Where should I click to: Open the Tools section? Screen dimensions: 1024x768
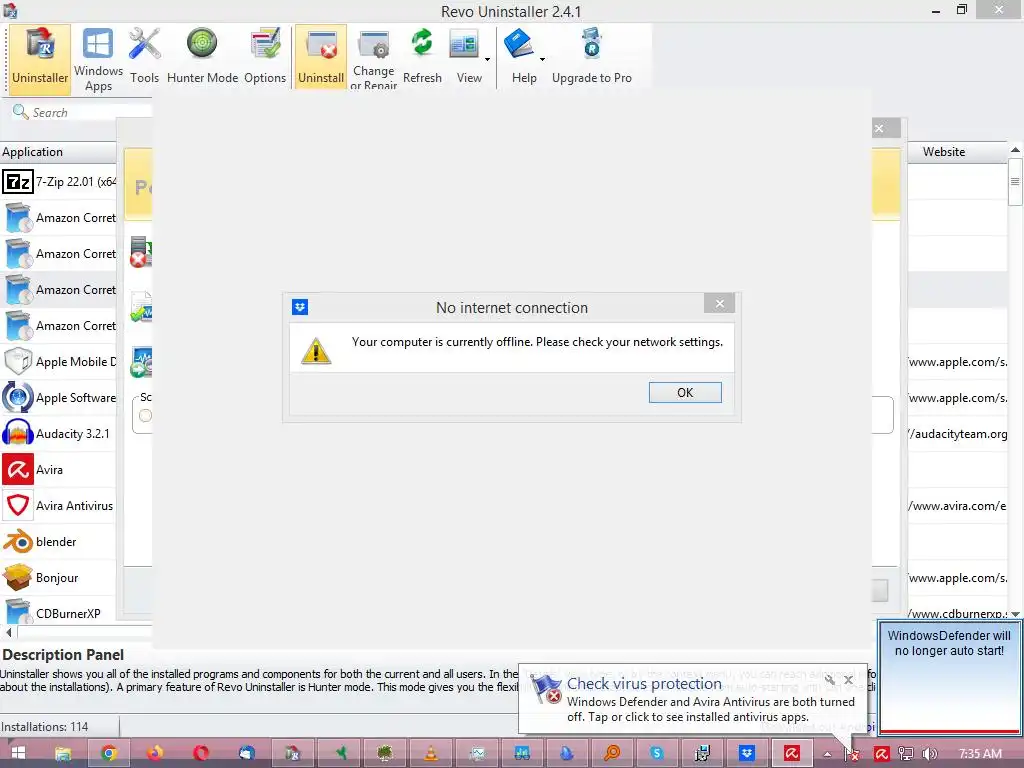(x=144, y=57)
